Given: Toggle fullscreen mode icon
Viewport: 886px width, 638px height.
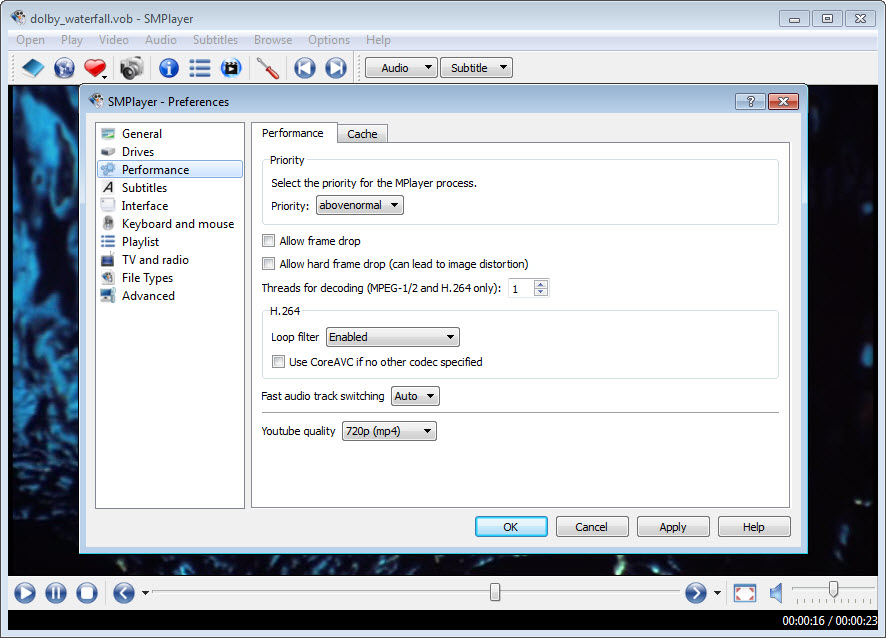Looking at the screenshot, I should tap(744, 593).
